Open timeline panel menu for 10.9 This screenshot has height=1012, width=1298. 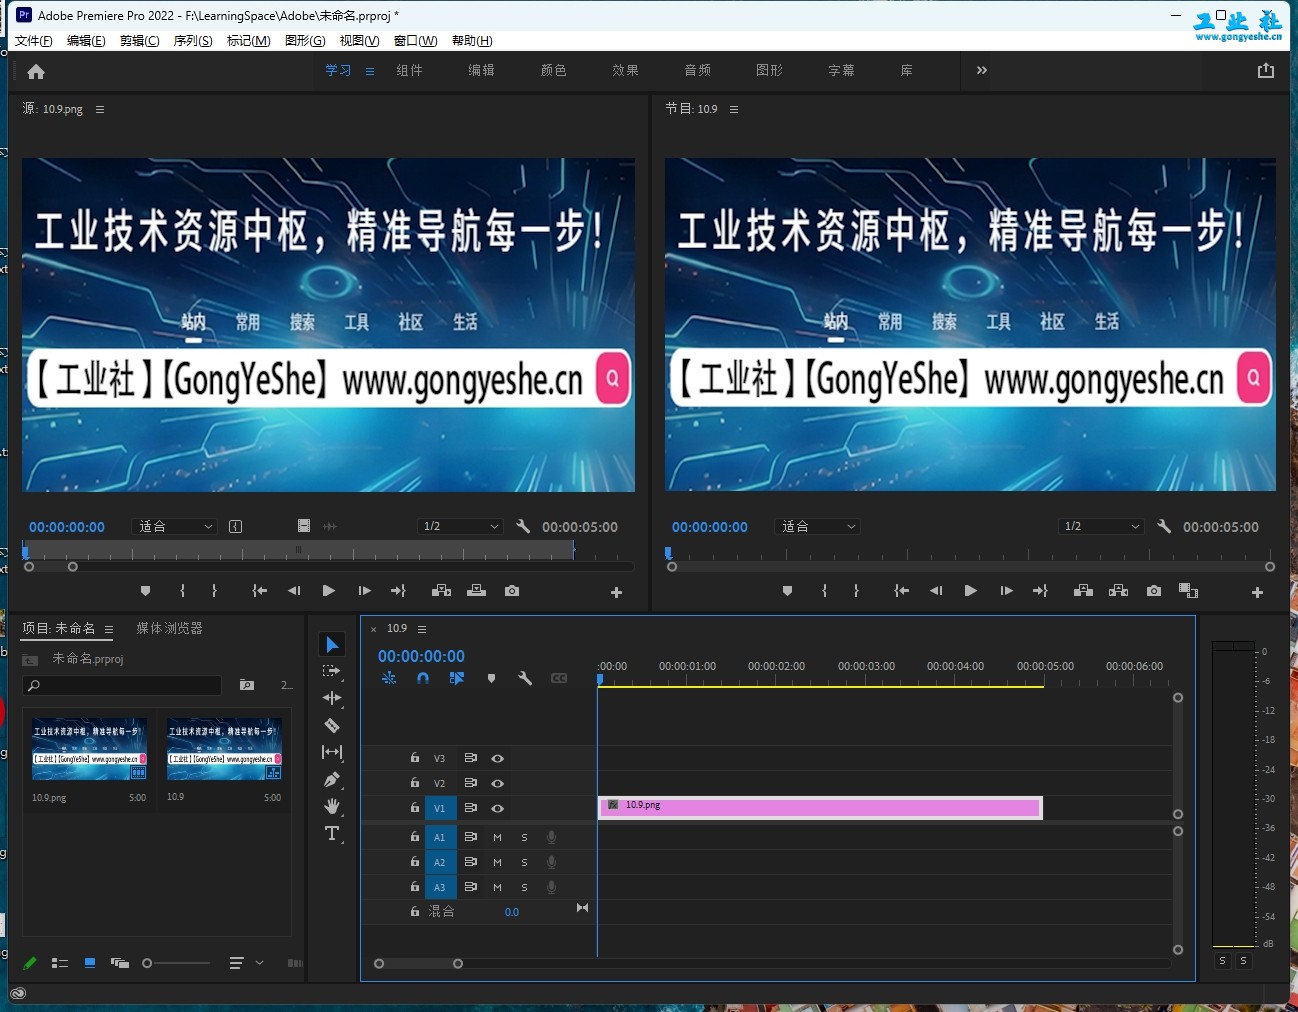coord(422,629)
